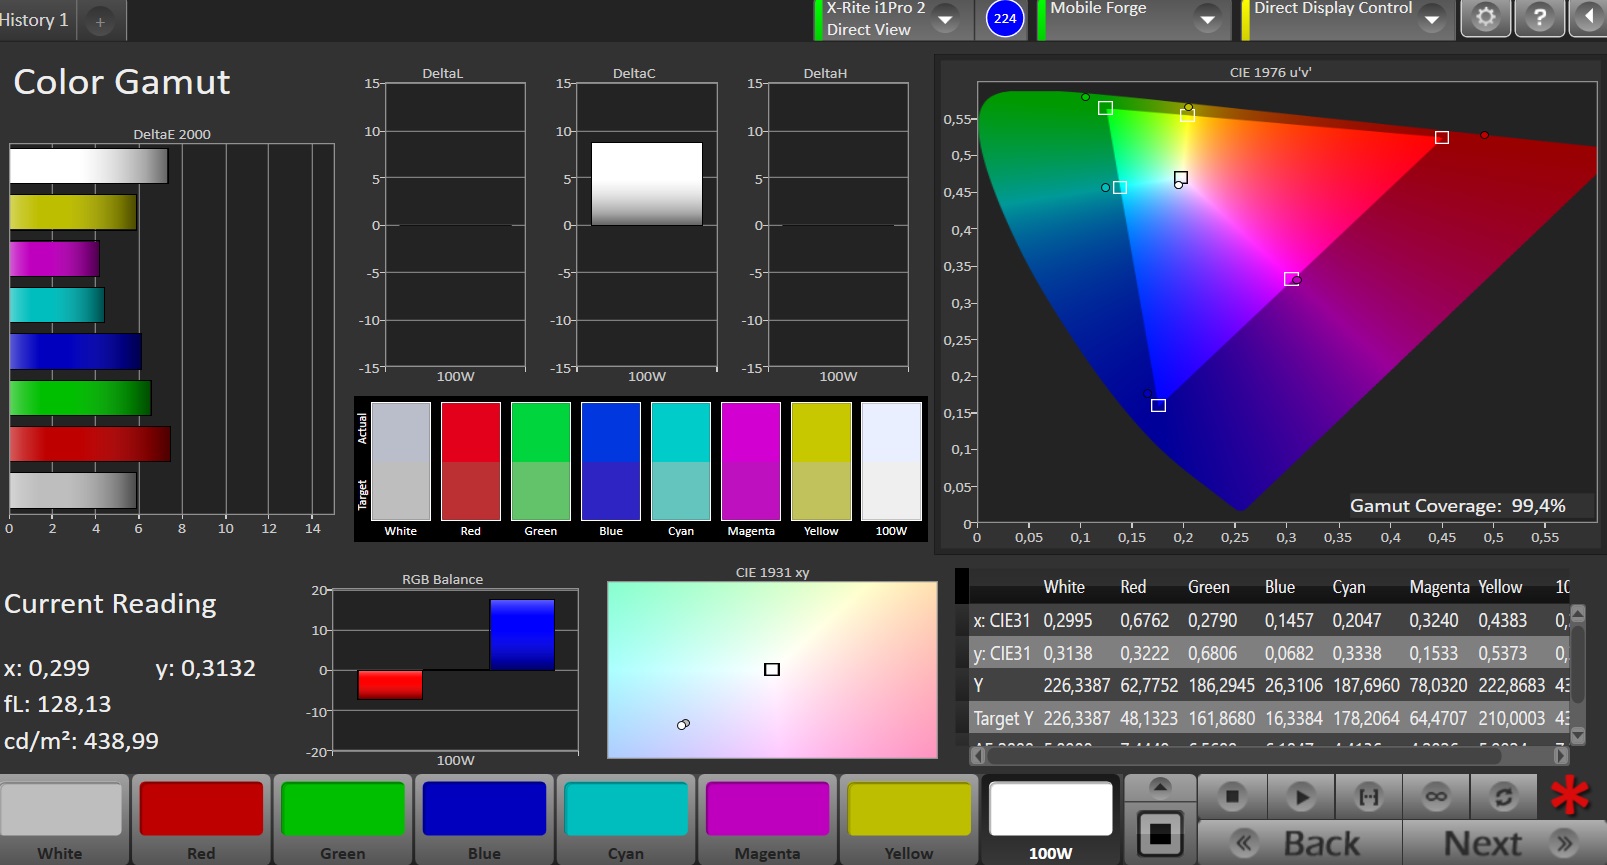The width and height of the screenshot is (1607, 865).
Task: Click the target square in CIE 1931 xy chart
Action: pos(772,669)
